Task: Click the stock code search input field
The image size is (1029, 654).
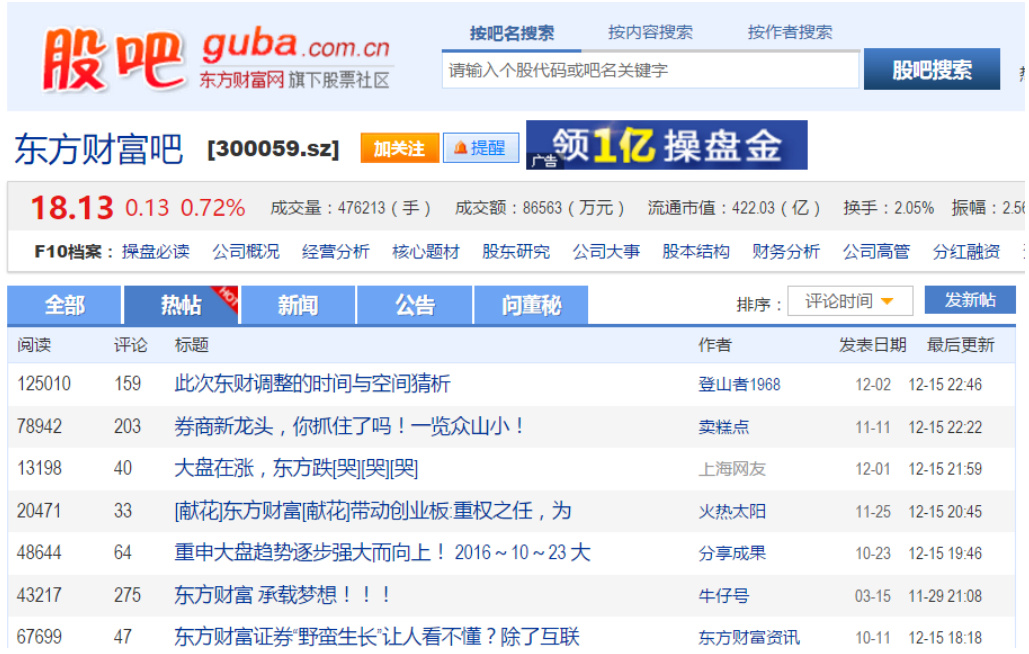Action: 650,70
